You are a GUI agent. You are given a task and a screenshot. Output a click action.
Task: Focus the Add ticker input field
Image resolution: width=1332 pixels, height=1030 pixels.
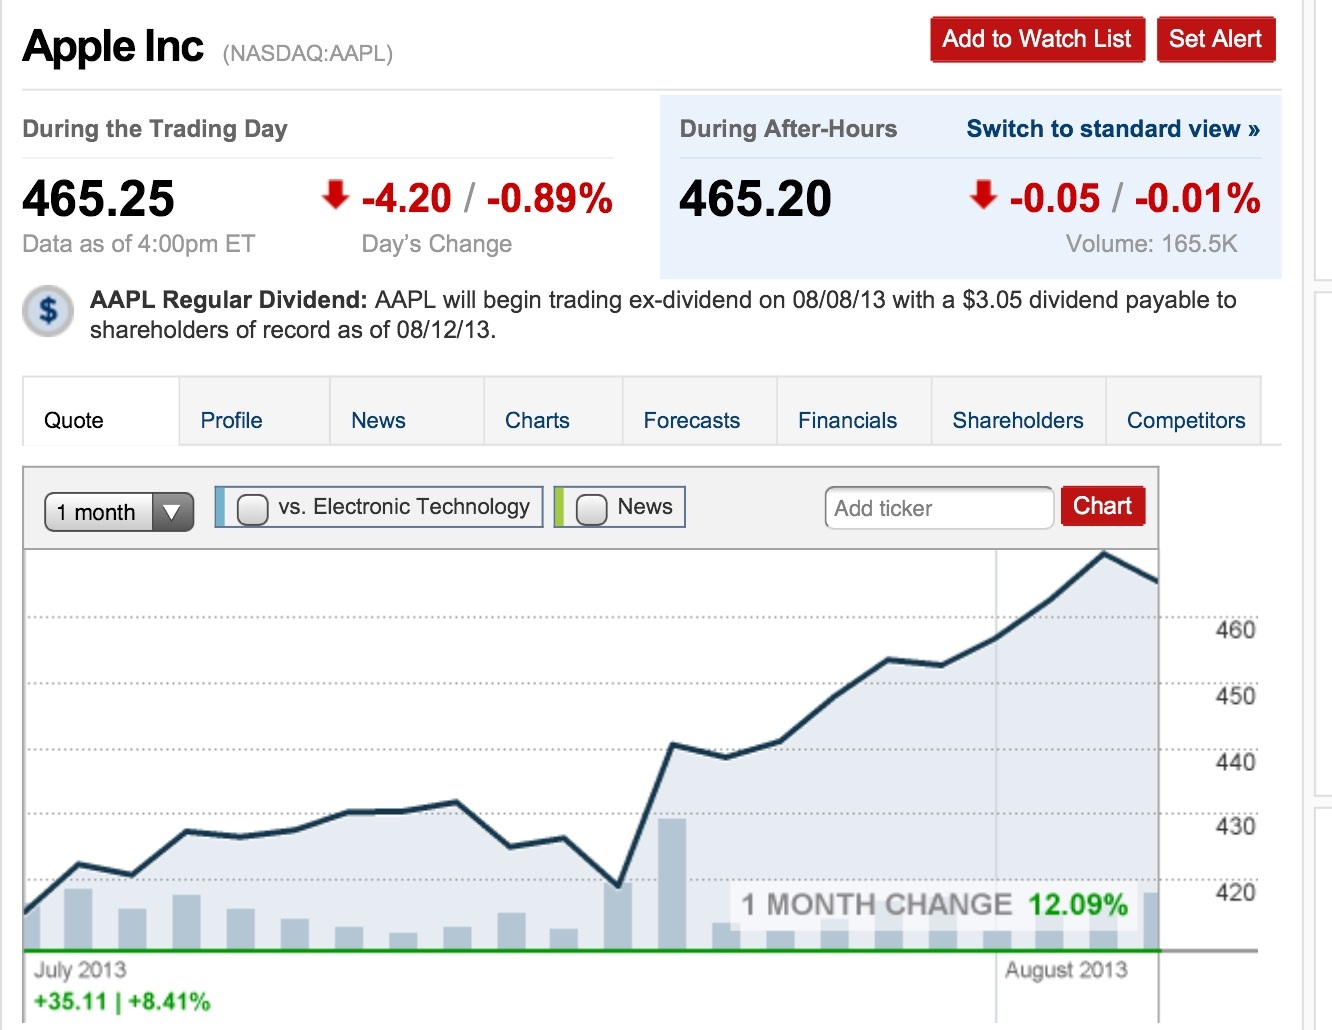[939, 508]
